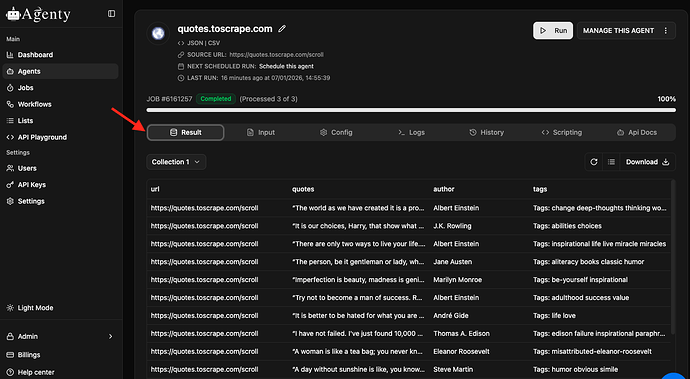Open MANAGE THIS AGENT menu

coord(626,31)
